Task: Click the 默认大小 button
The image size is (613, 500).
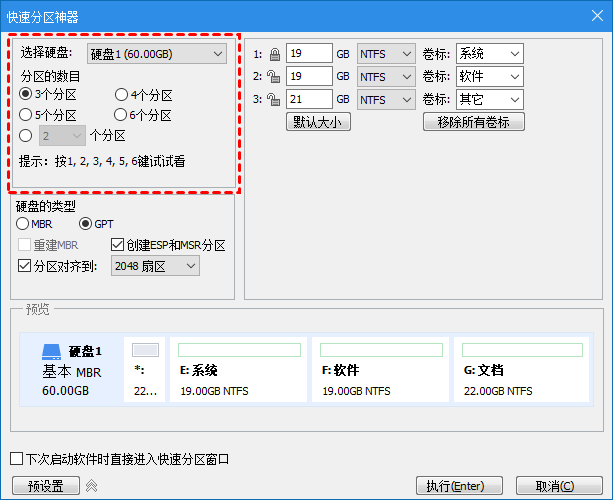Action: (318, 122)
